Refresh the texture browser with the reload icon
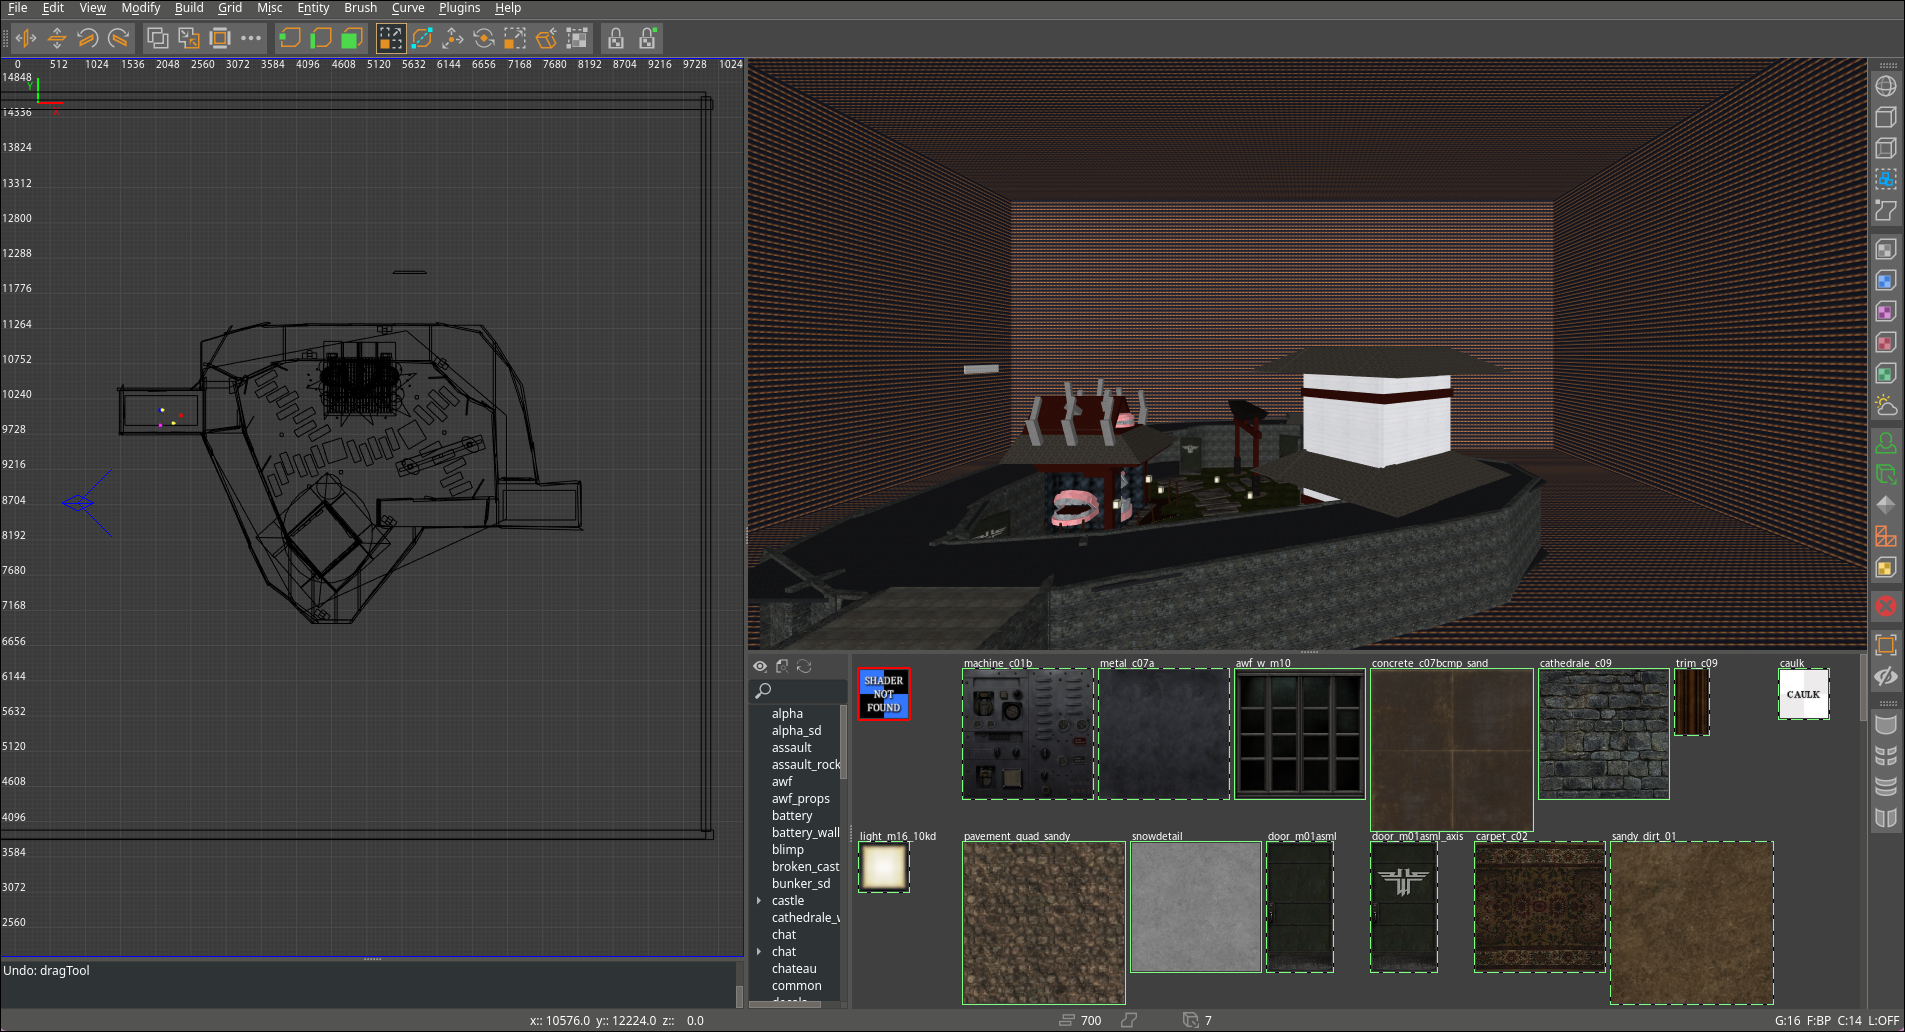The height and width of the screenshot is (1032, 1905). (x=805, y=666)
